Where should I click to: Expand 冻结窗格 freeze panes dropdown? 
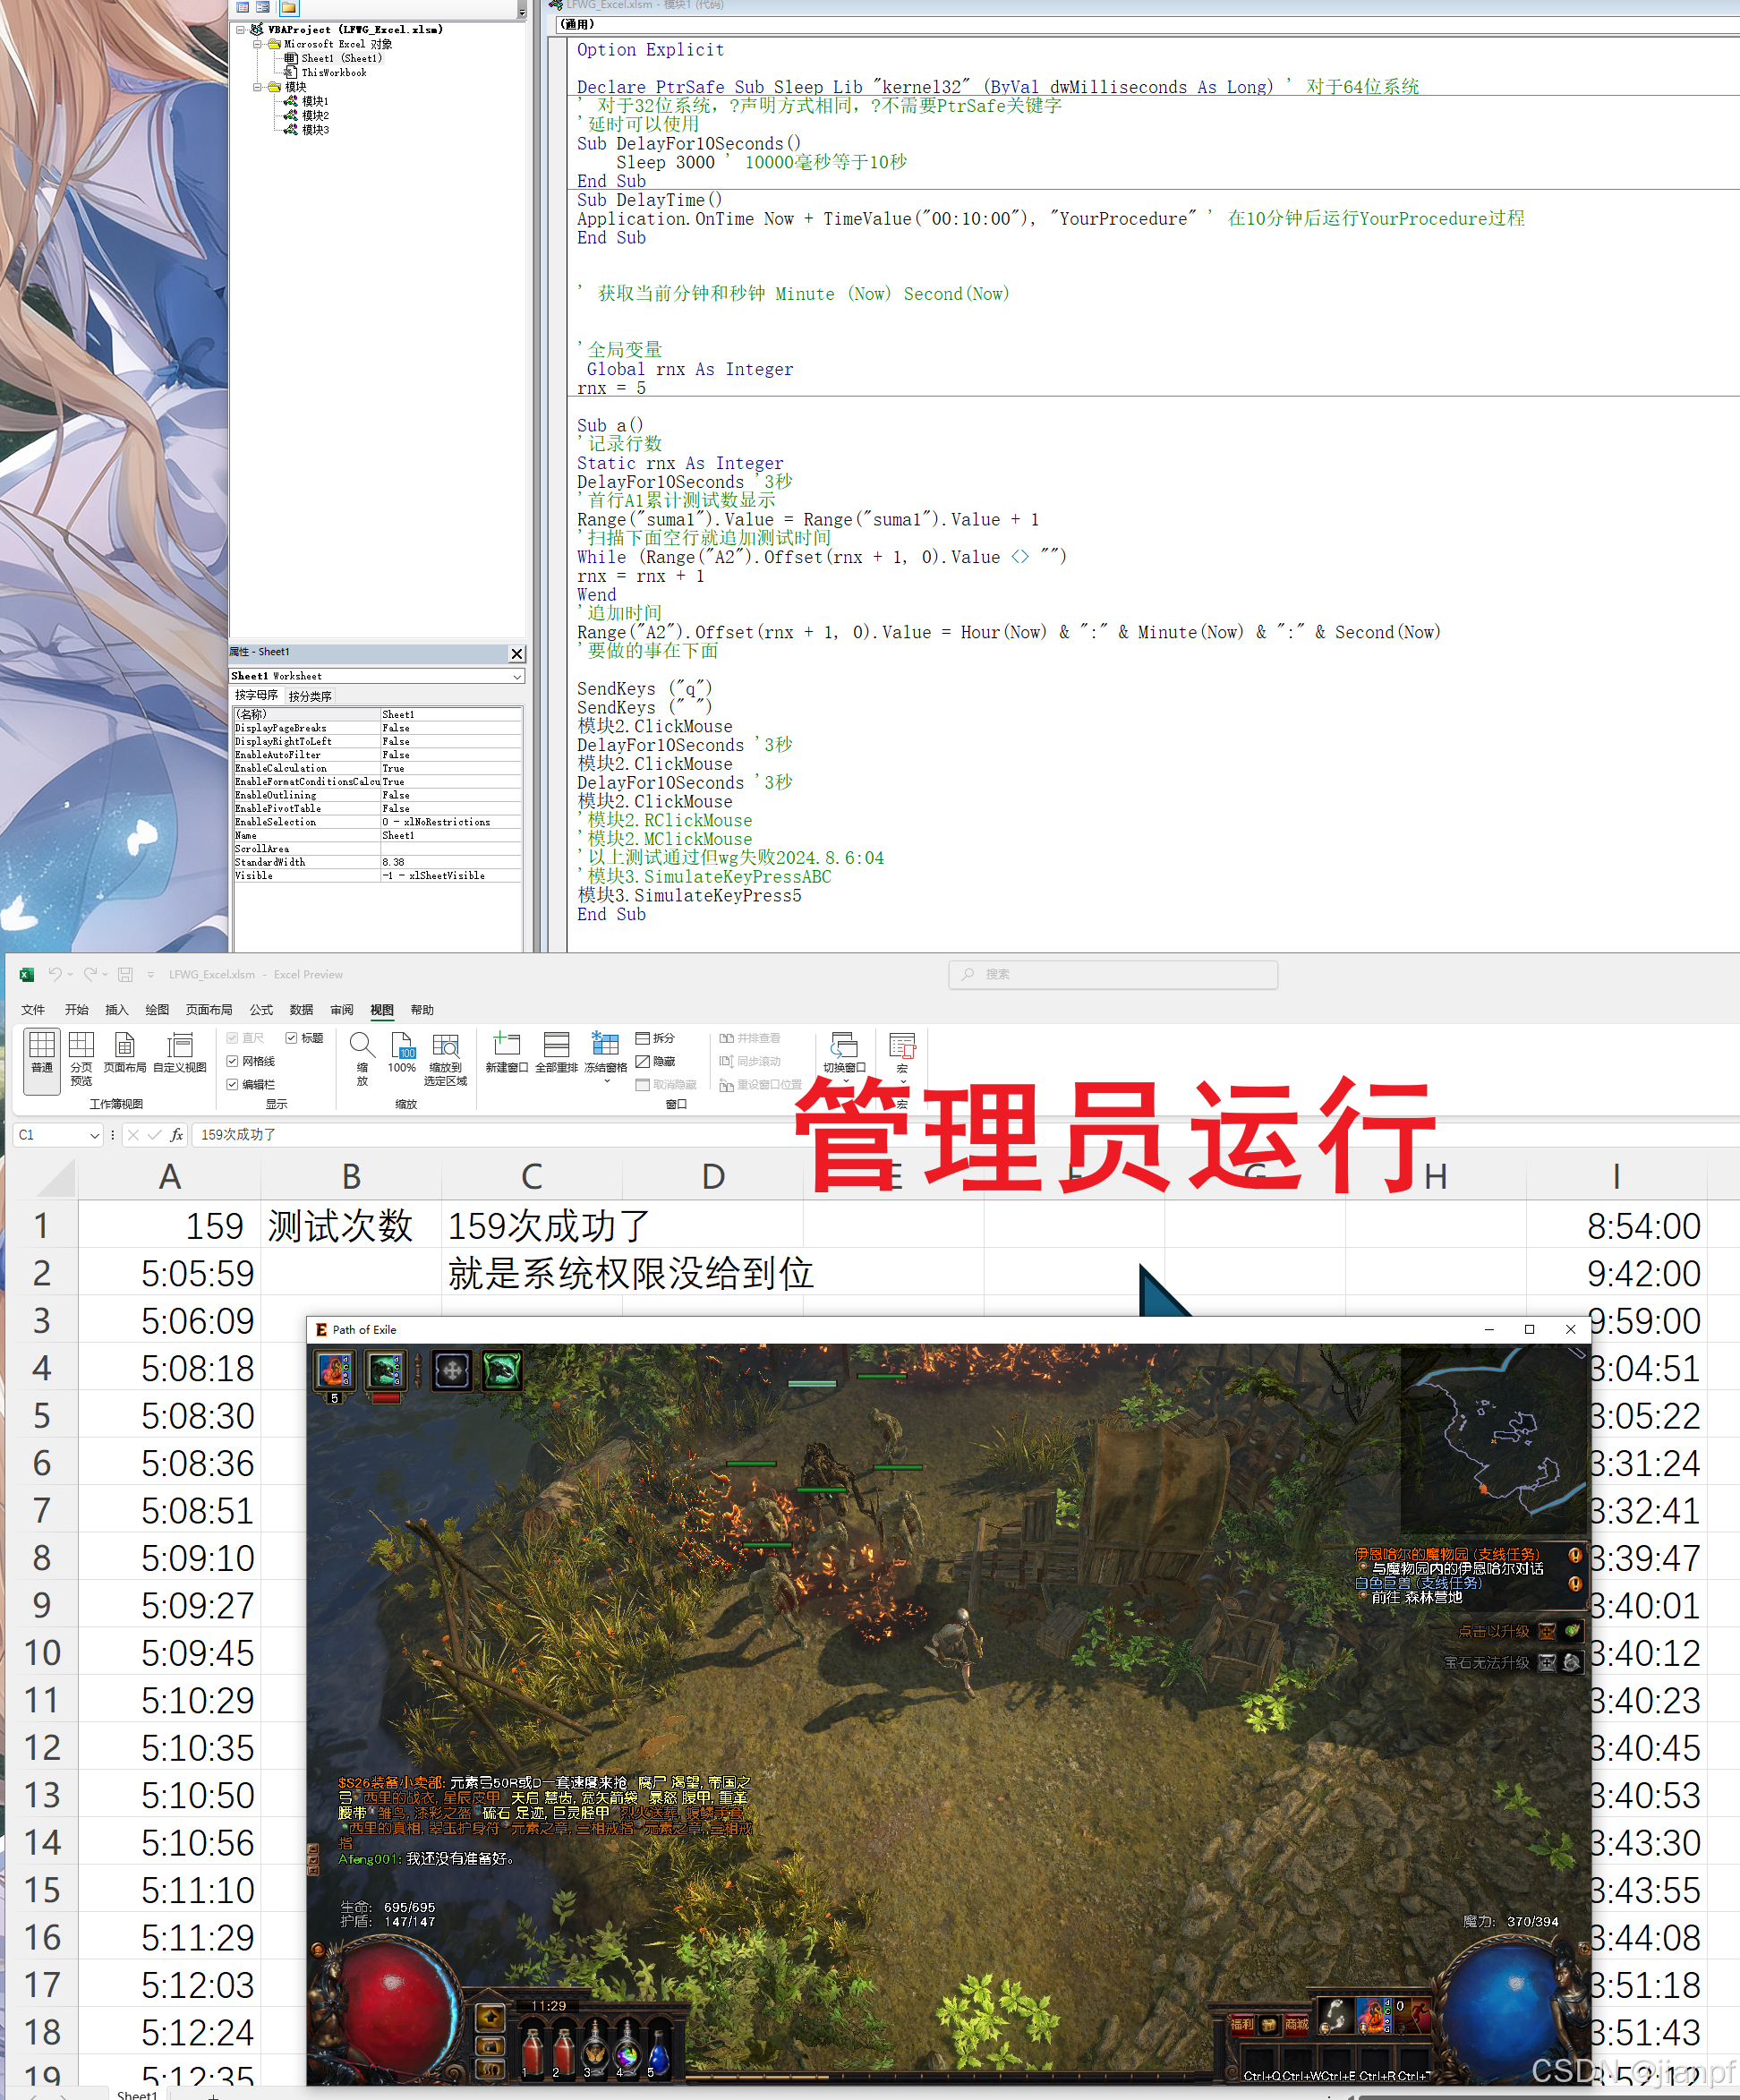[x=605, y=1080]
